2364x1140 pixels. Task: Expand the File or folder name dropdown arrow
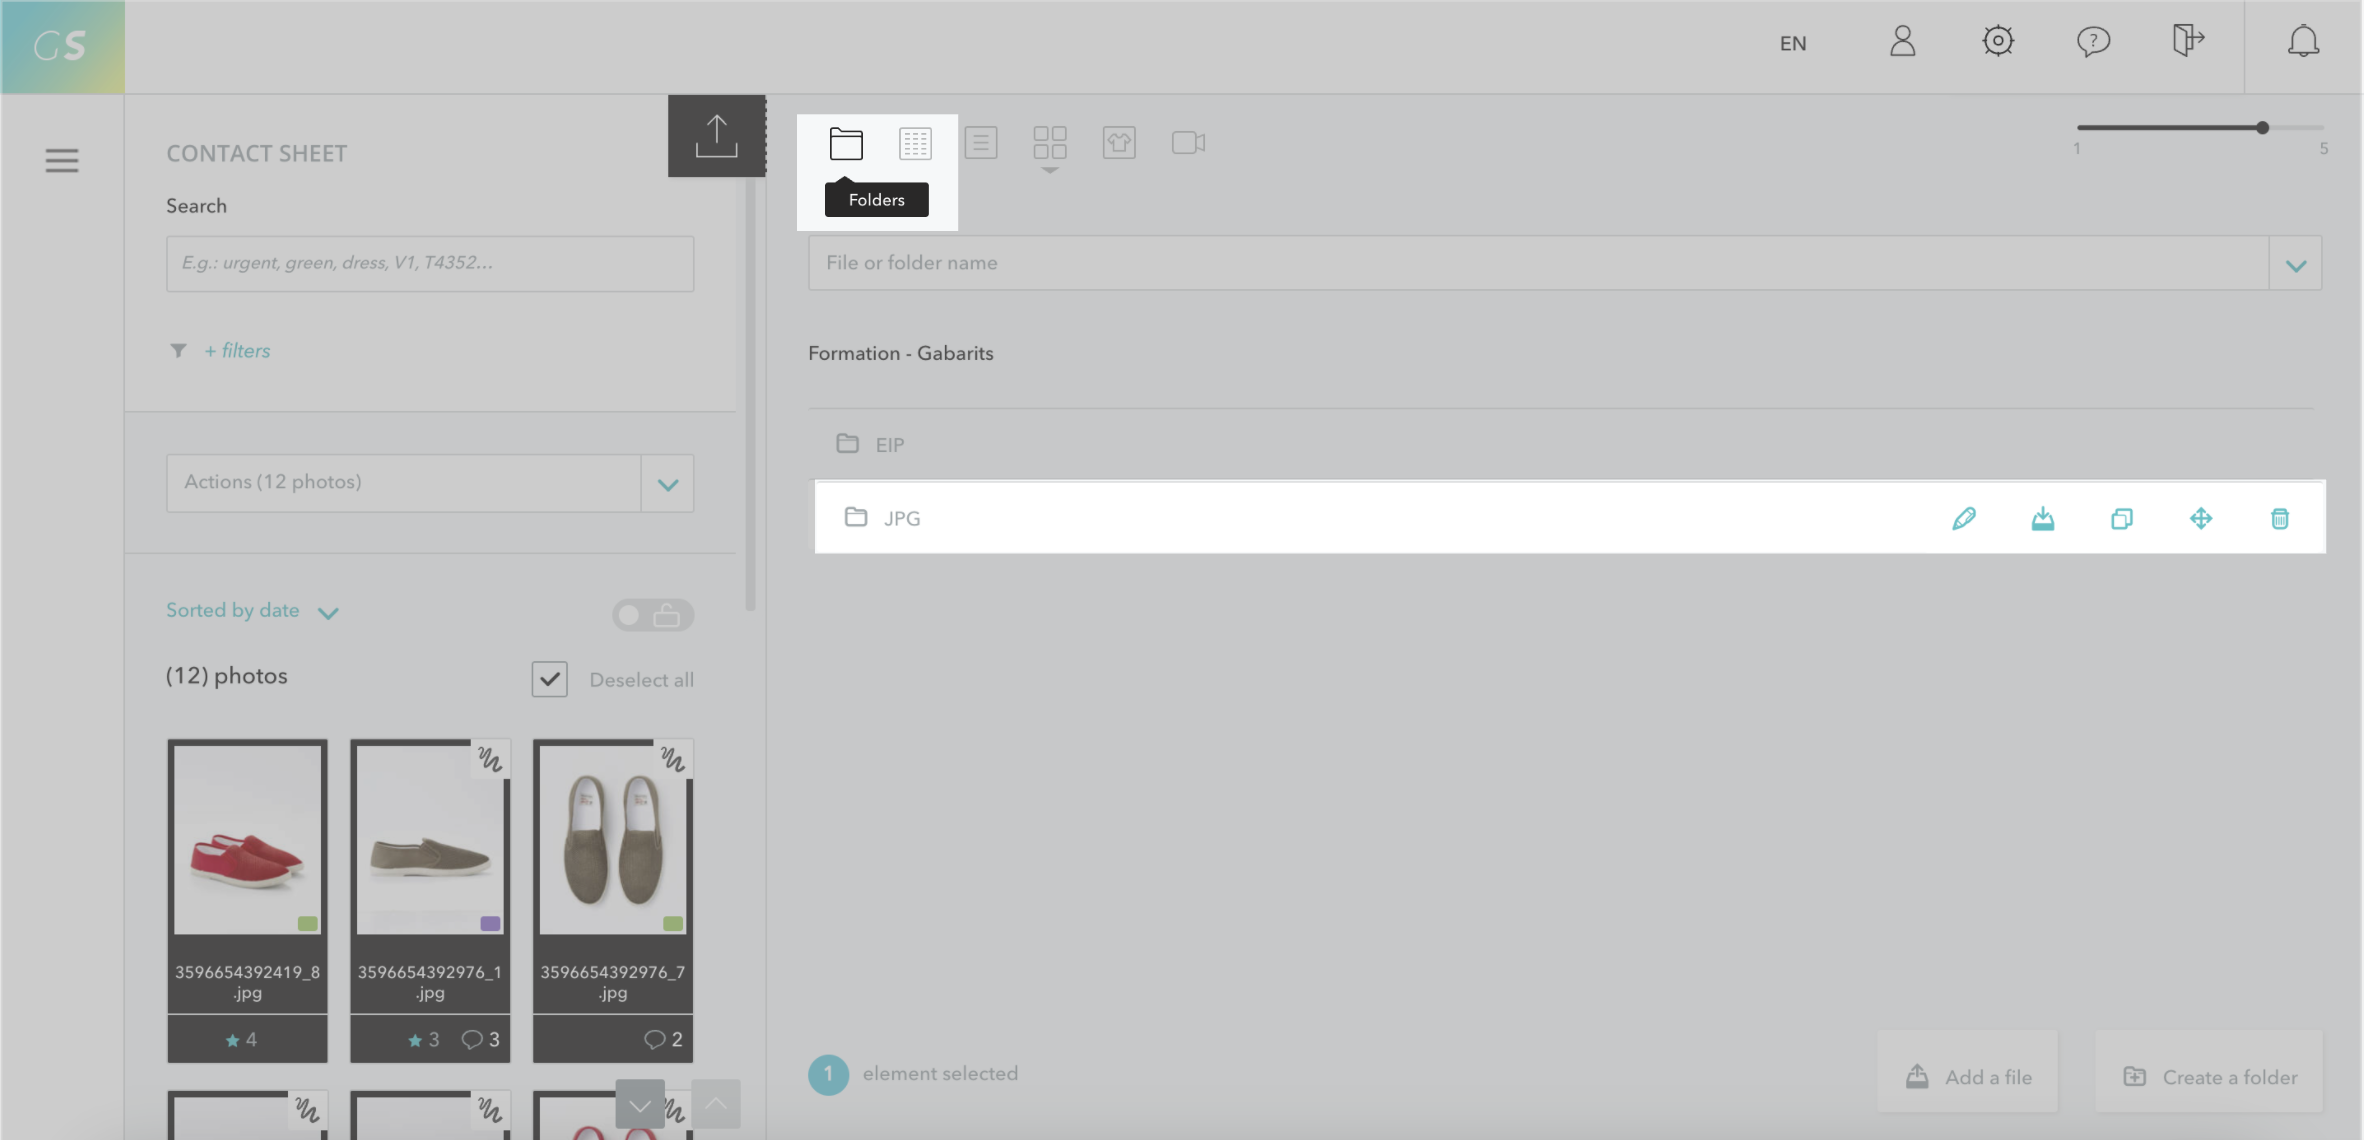tap(2295, 264)
